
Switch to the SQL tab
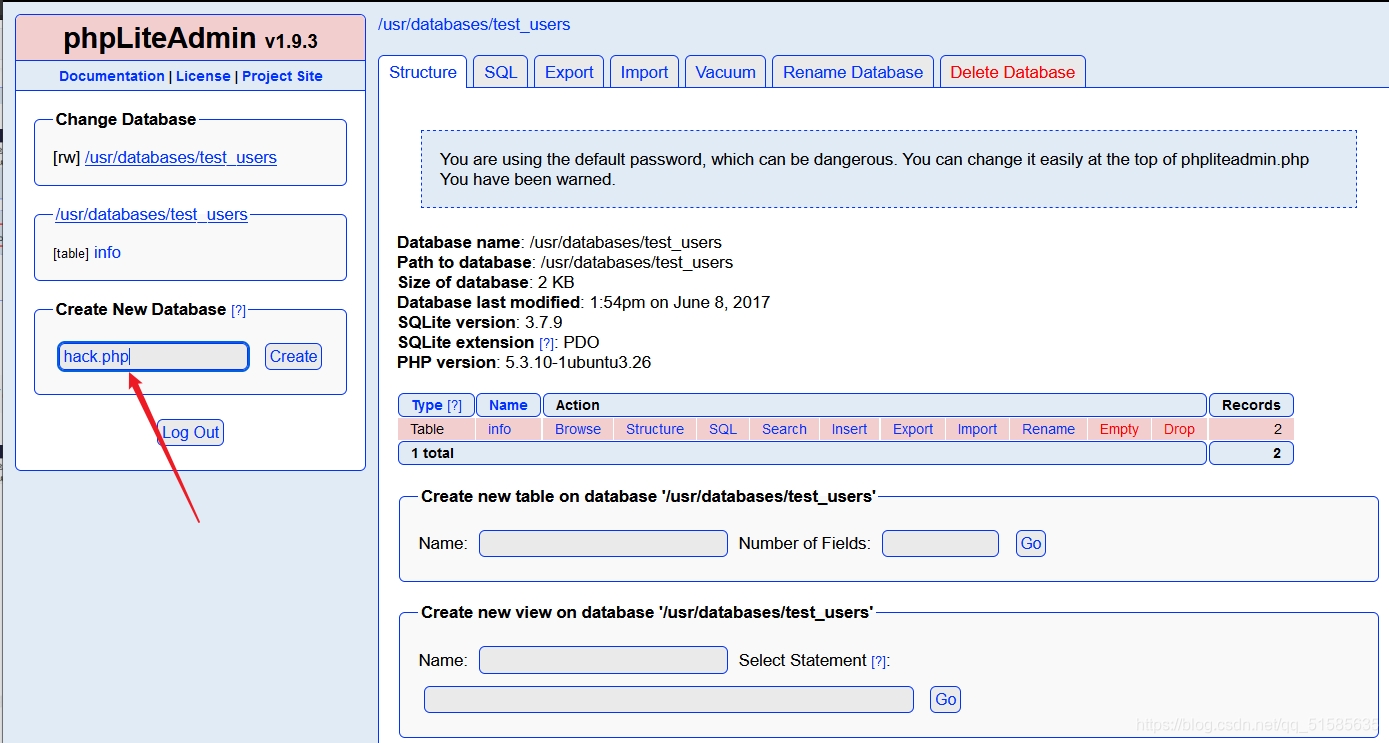(501, 72)
